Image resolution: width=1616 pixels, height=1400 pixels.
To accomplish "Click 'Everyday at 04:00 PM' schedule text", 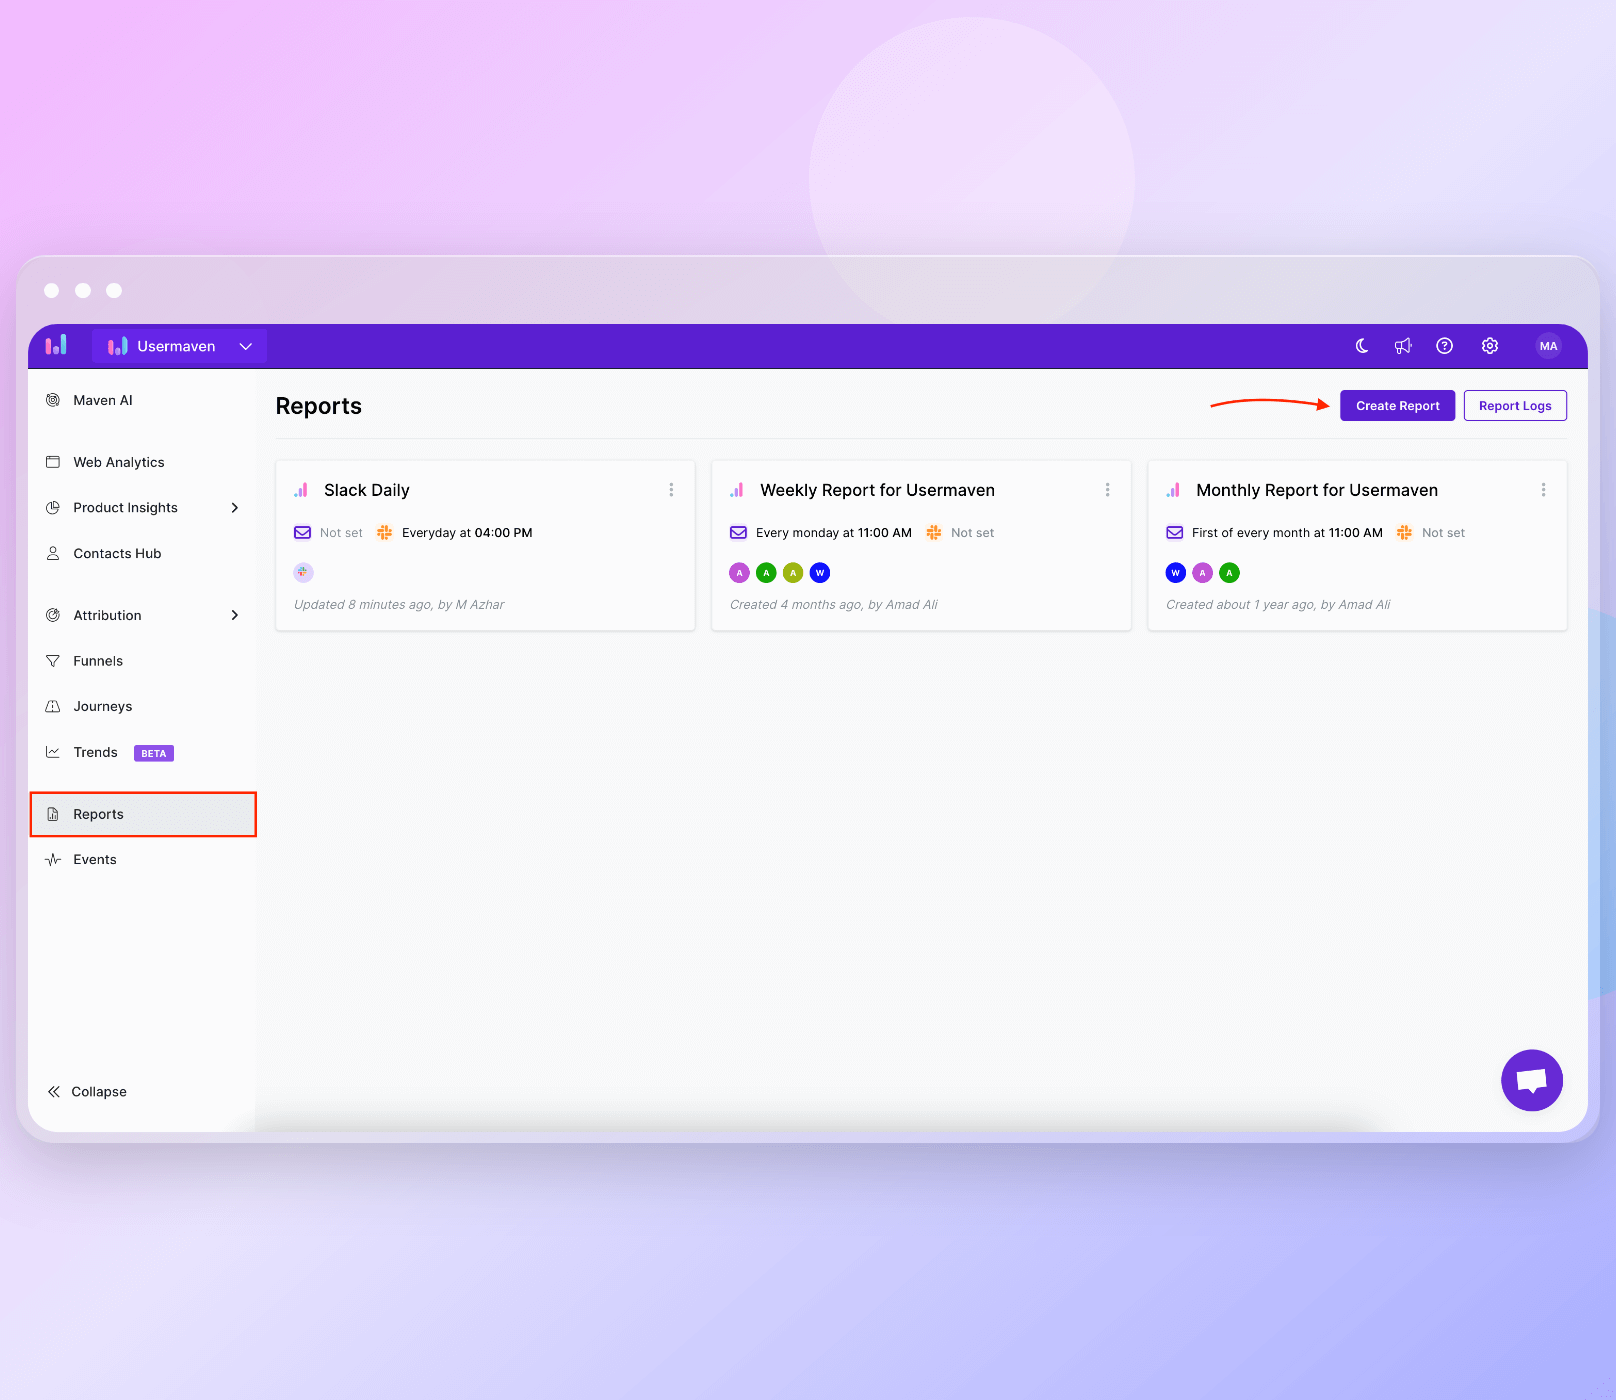I will (467, 533).
